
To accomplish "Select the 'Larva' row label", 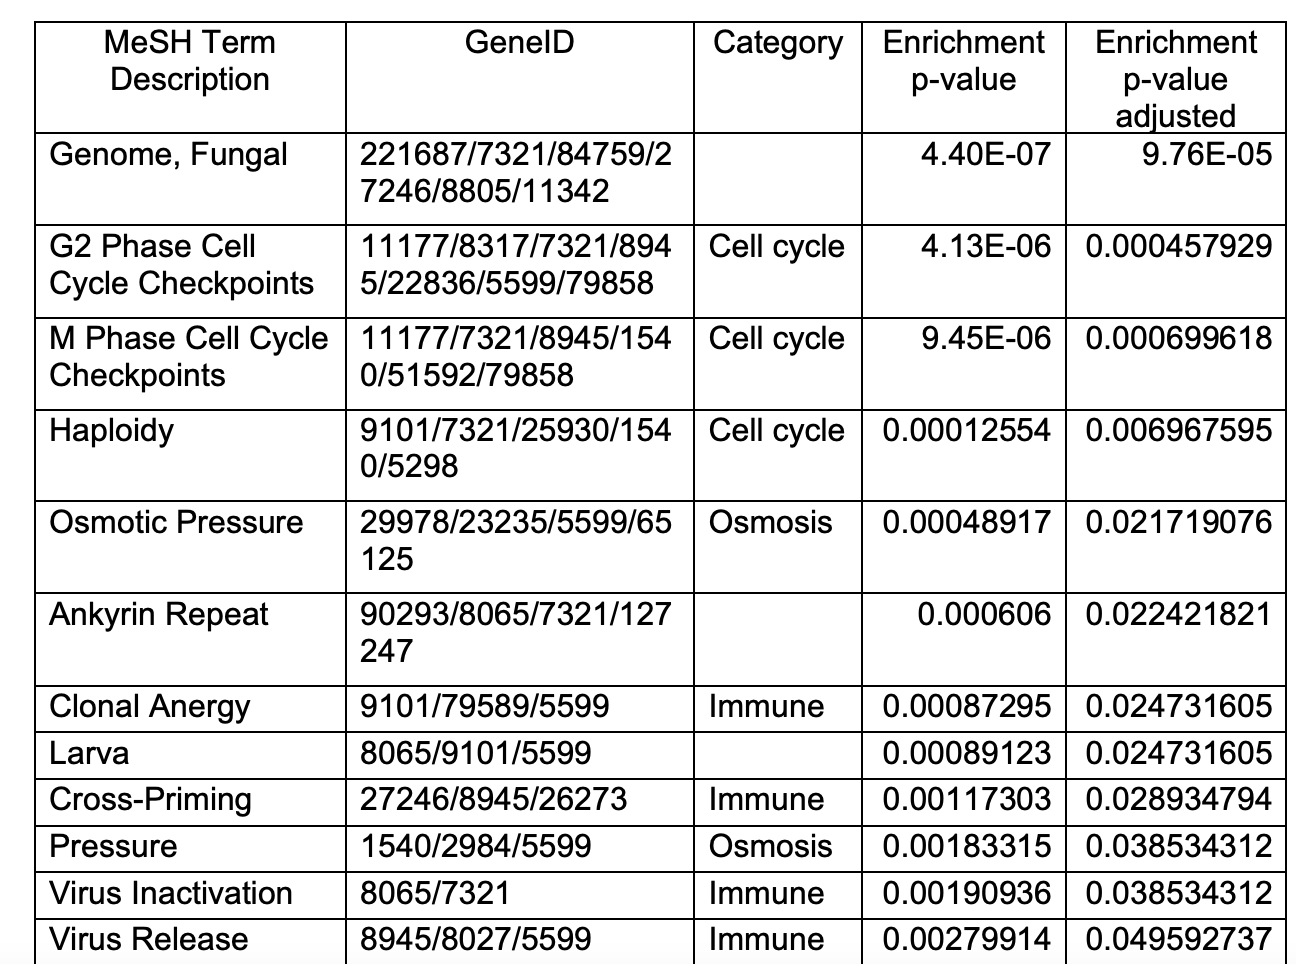I will point(89,753).
